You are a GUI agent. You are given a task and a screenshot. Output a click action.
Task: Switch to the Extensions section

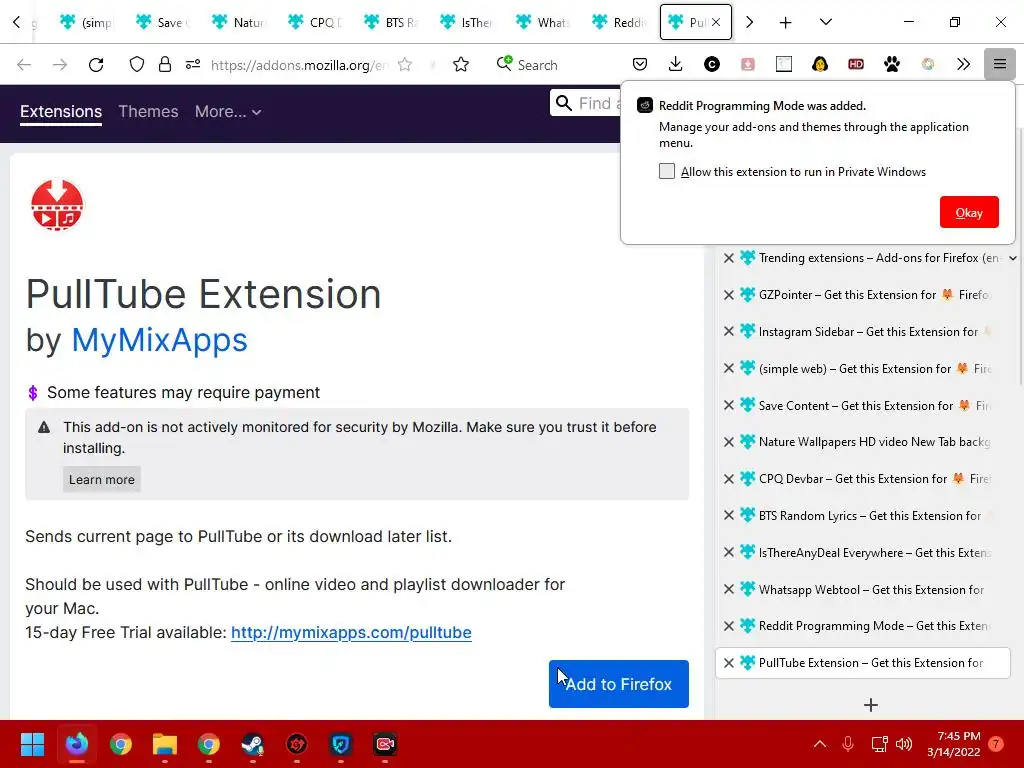tap(61, 112)
